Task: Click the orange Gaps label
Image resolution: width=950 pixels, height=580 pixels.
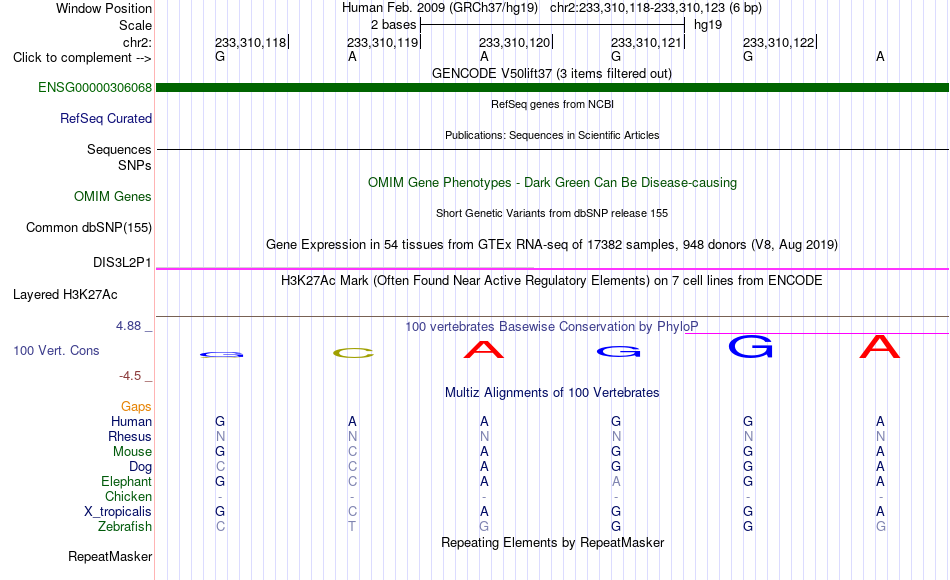Action: (x=136, y=406)
